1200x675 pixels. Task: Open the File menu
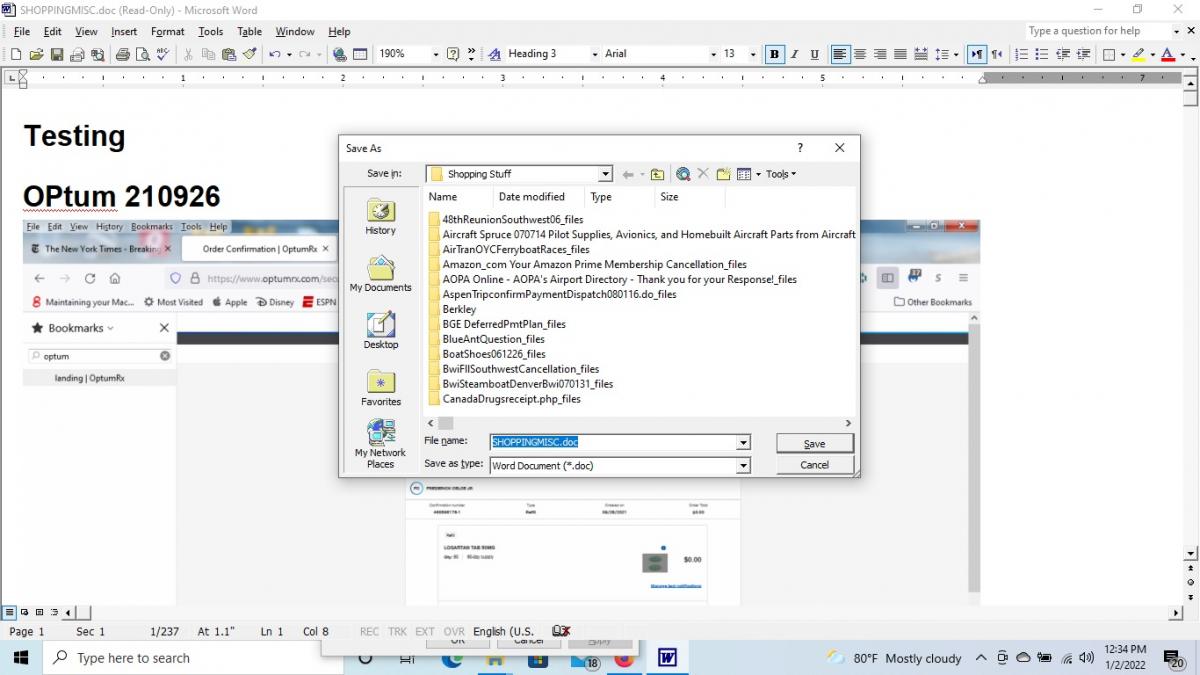(x=21, y=31)
